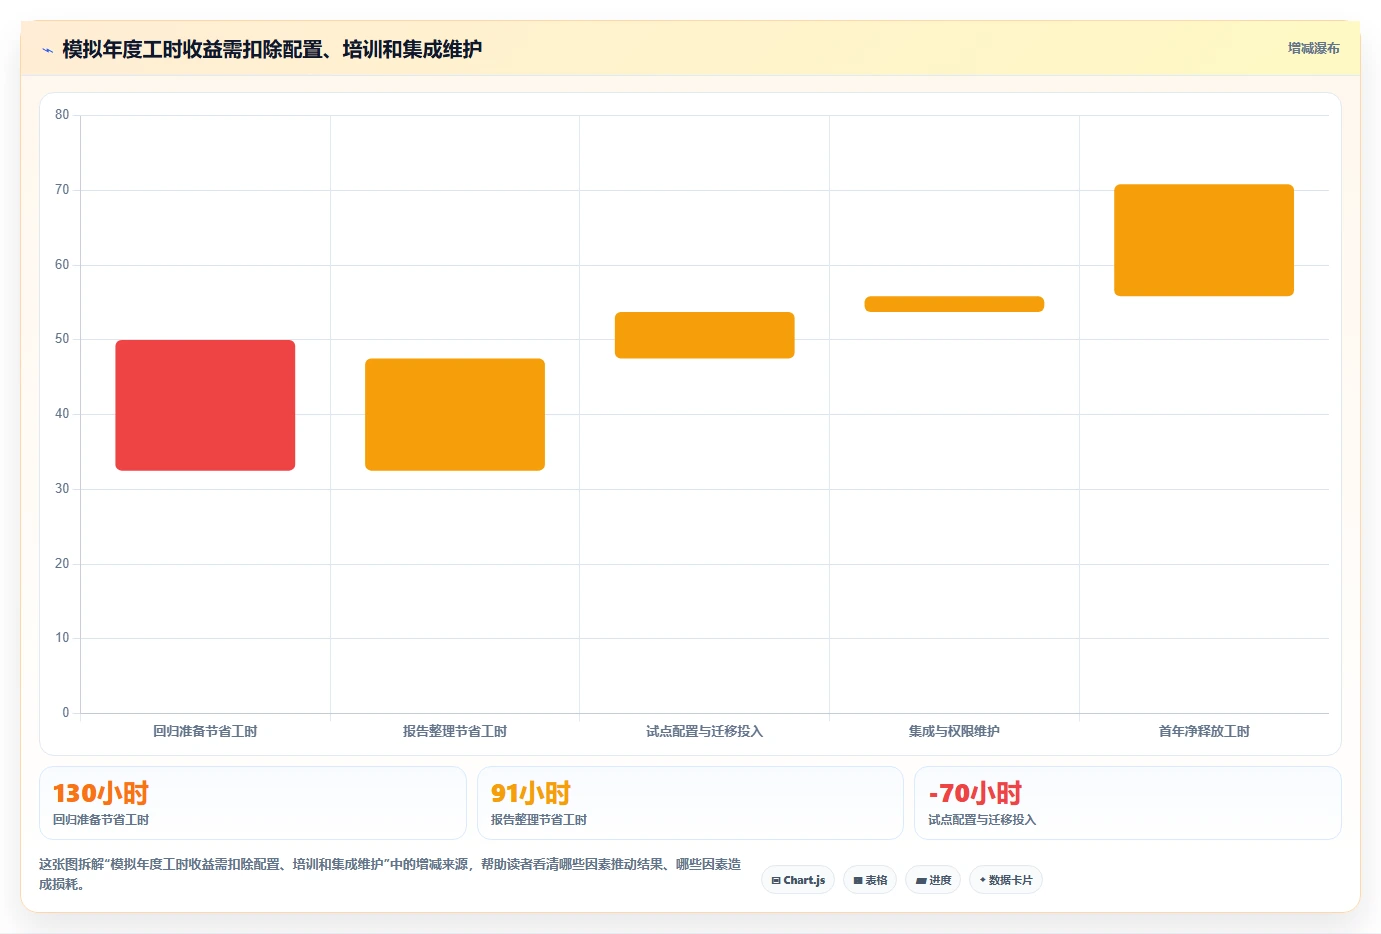The width and height of the screenshot is (1381, 934).
Task: Click the chart title 模拟年度工时收益需扣除配置
Action: (272, 49)
